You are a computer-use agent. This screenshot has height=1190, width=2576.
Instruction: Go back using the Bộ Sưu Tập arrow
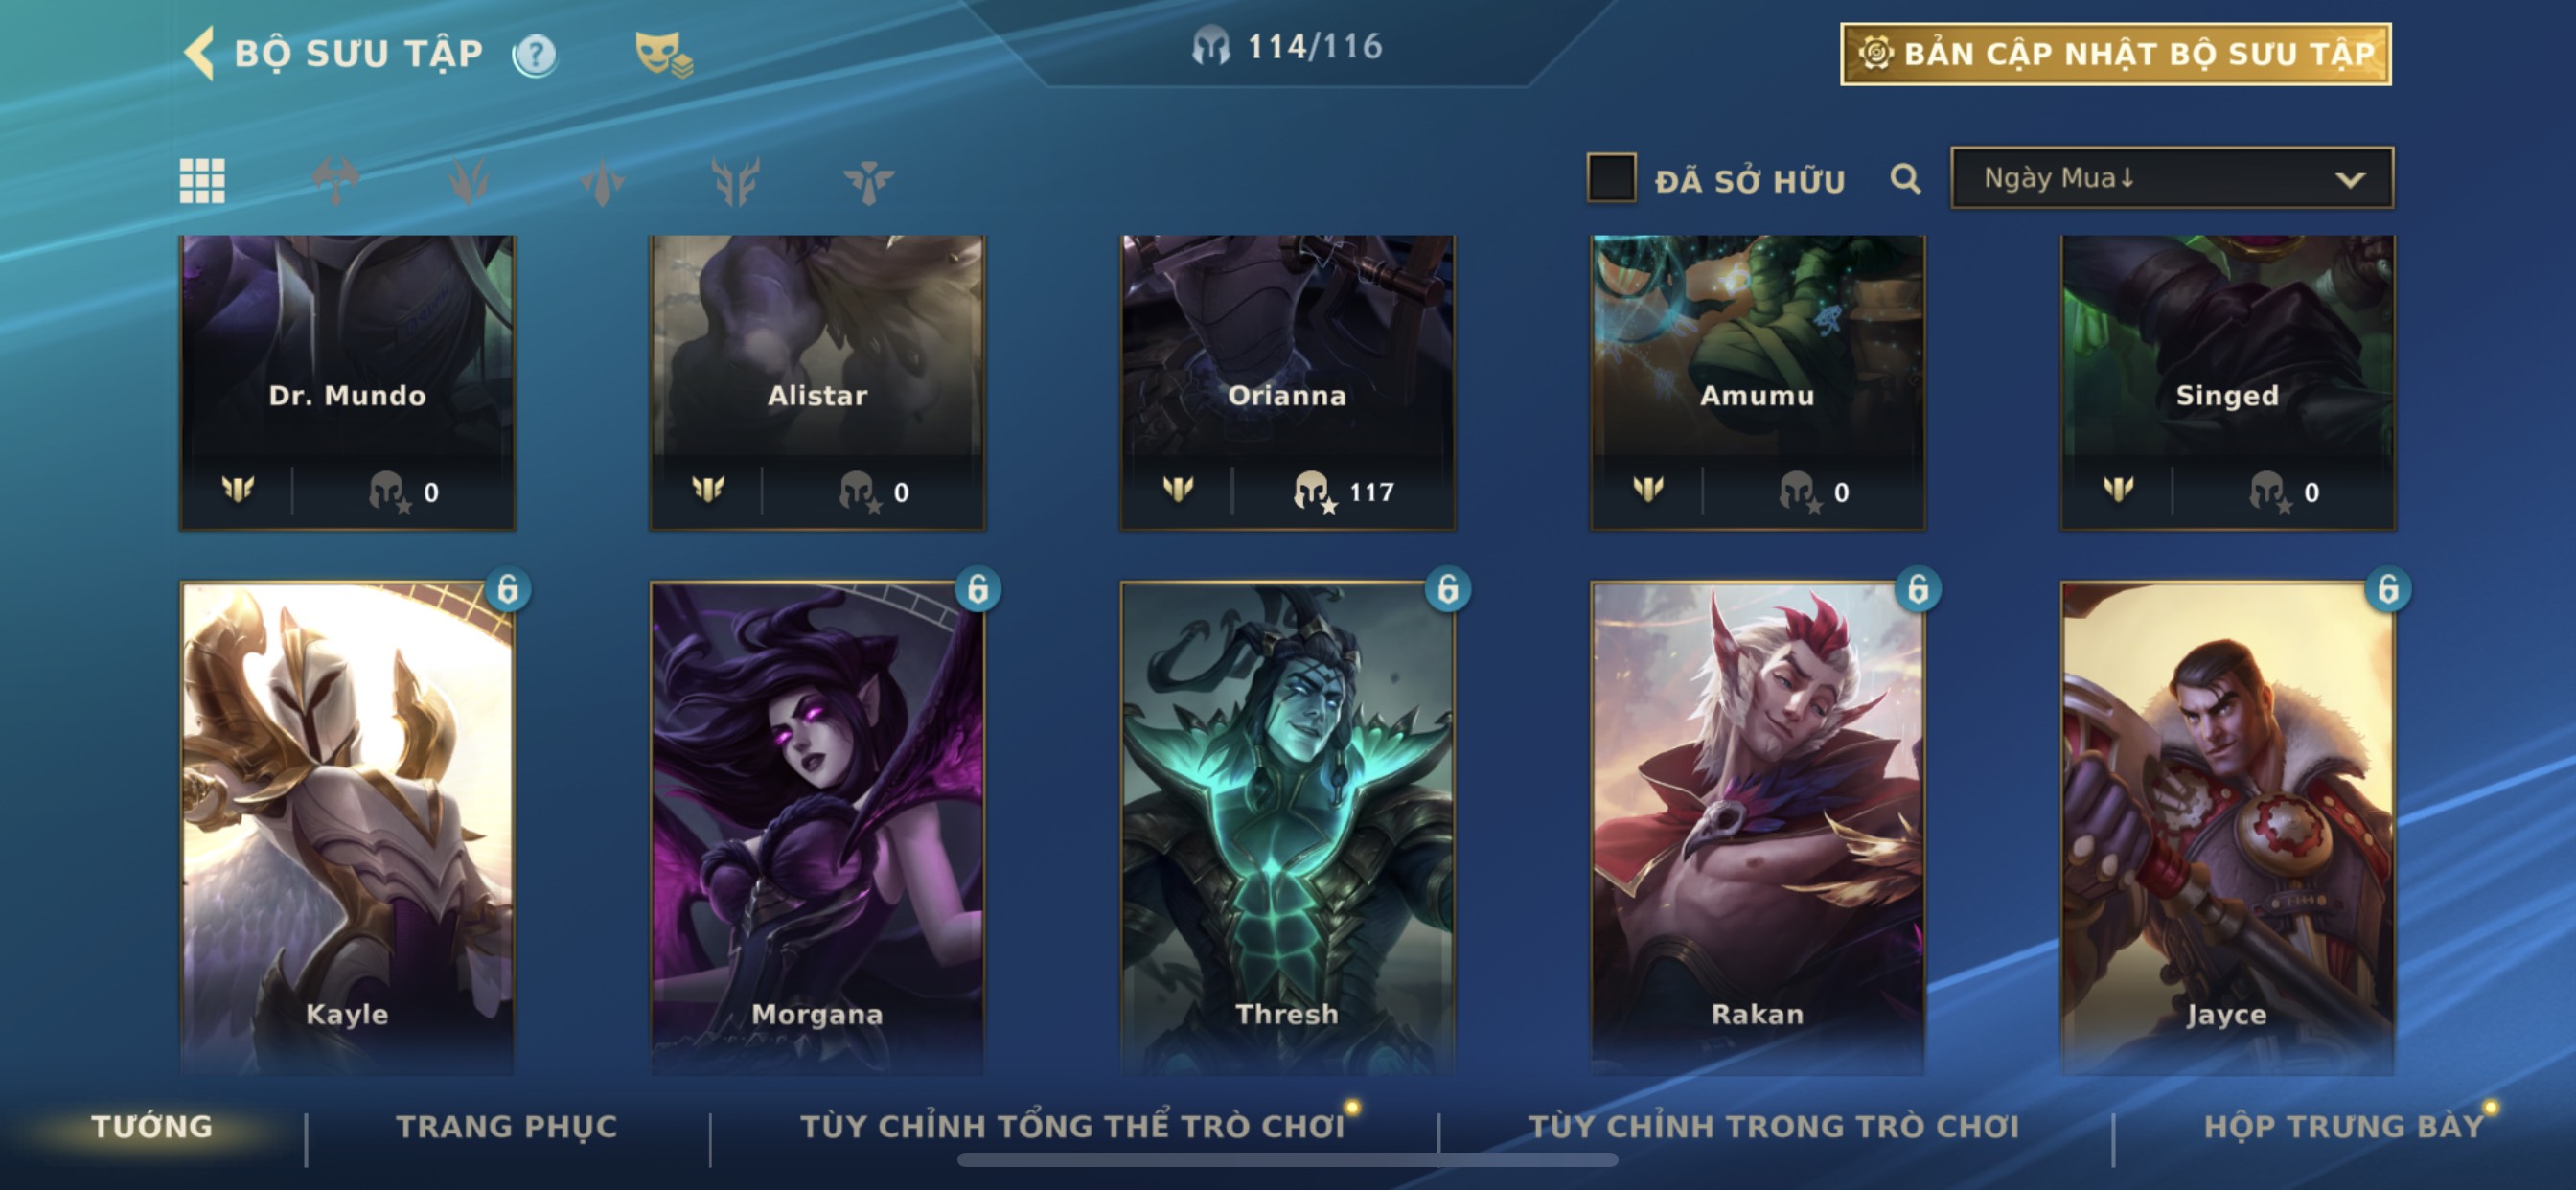coord(200,53)
